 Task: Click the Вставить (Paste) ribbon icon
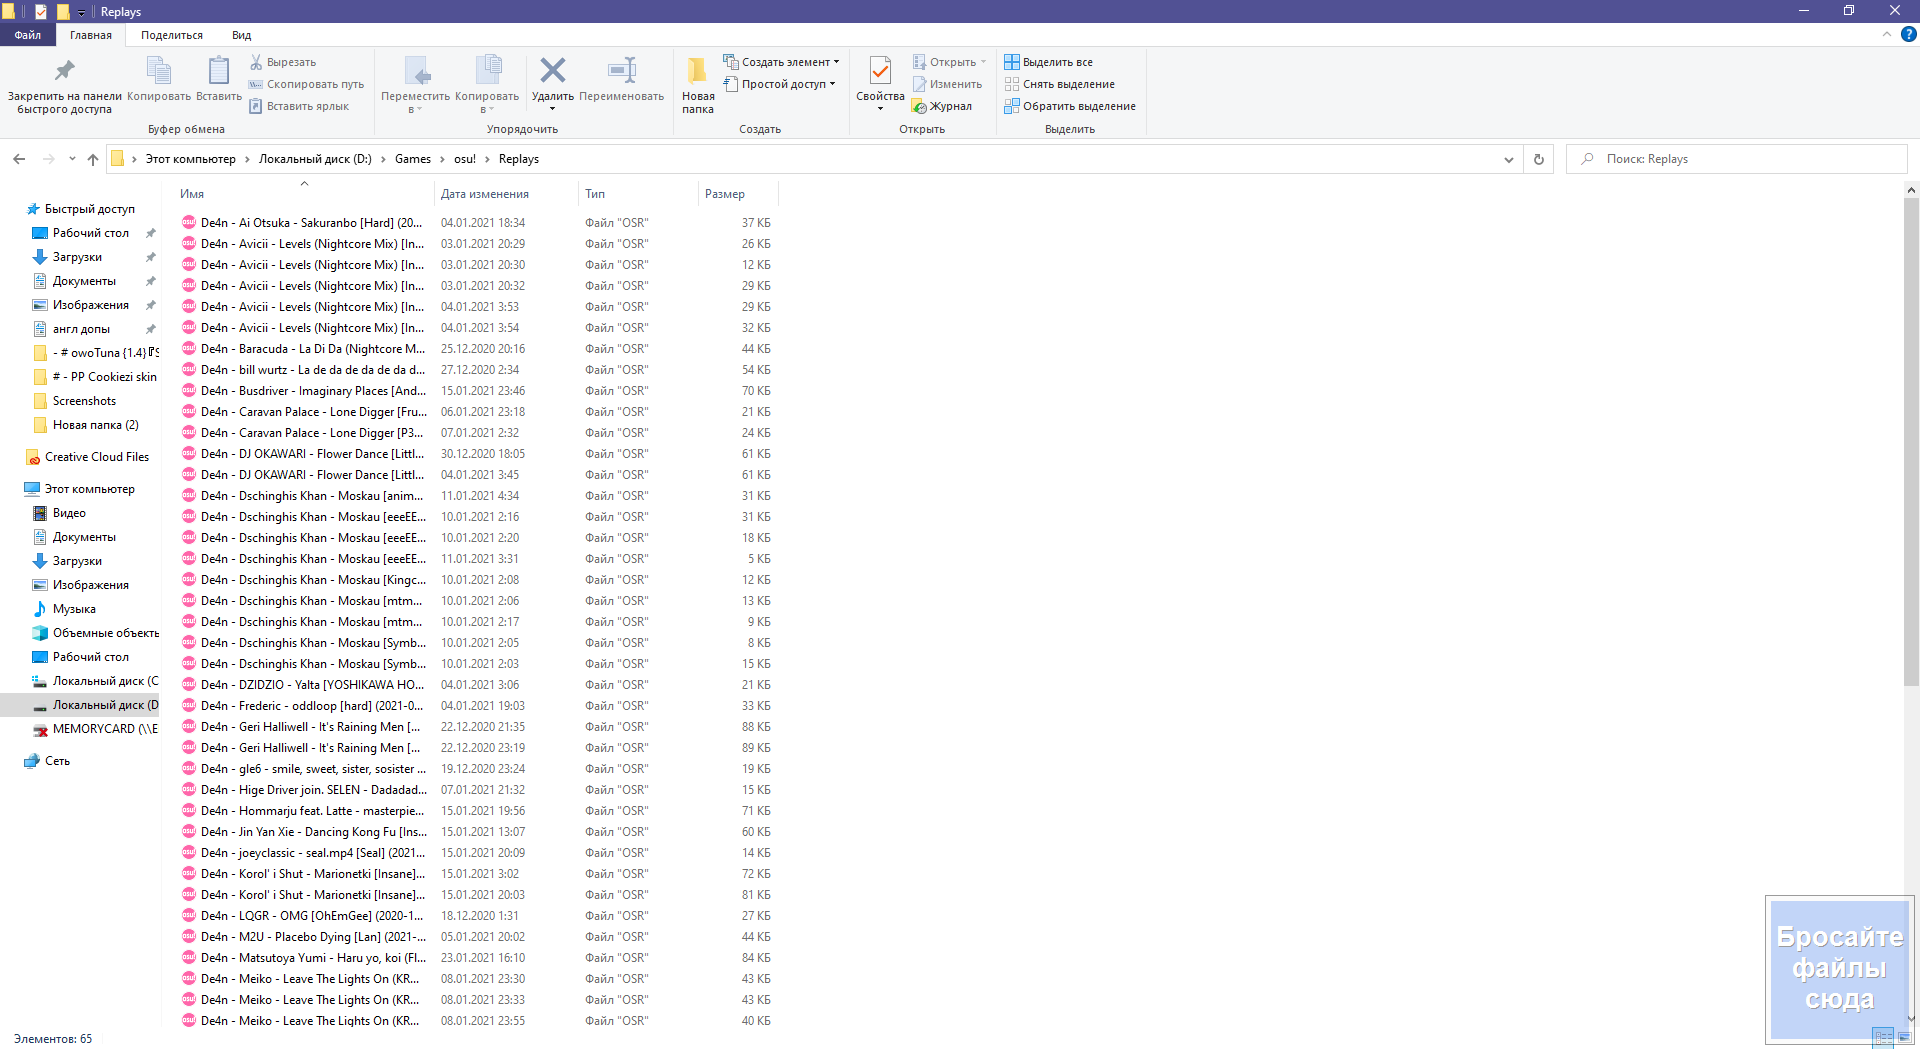click(x=218, y=71)
